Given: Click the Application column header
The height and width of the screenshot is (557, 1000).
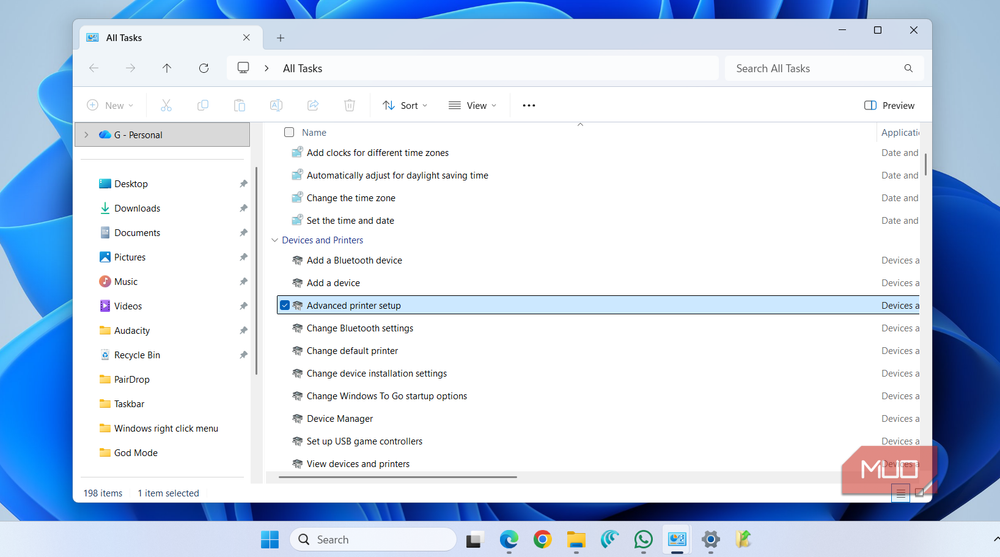Looking at the screenshot, I should pos(900,132).
